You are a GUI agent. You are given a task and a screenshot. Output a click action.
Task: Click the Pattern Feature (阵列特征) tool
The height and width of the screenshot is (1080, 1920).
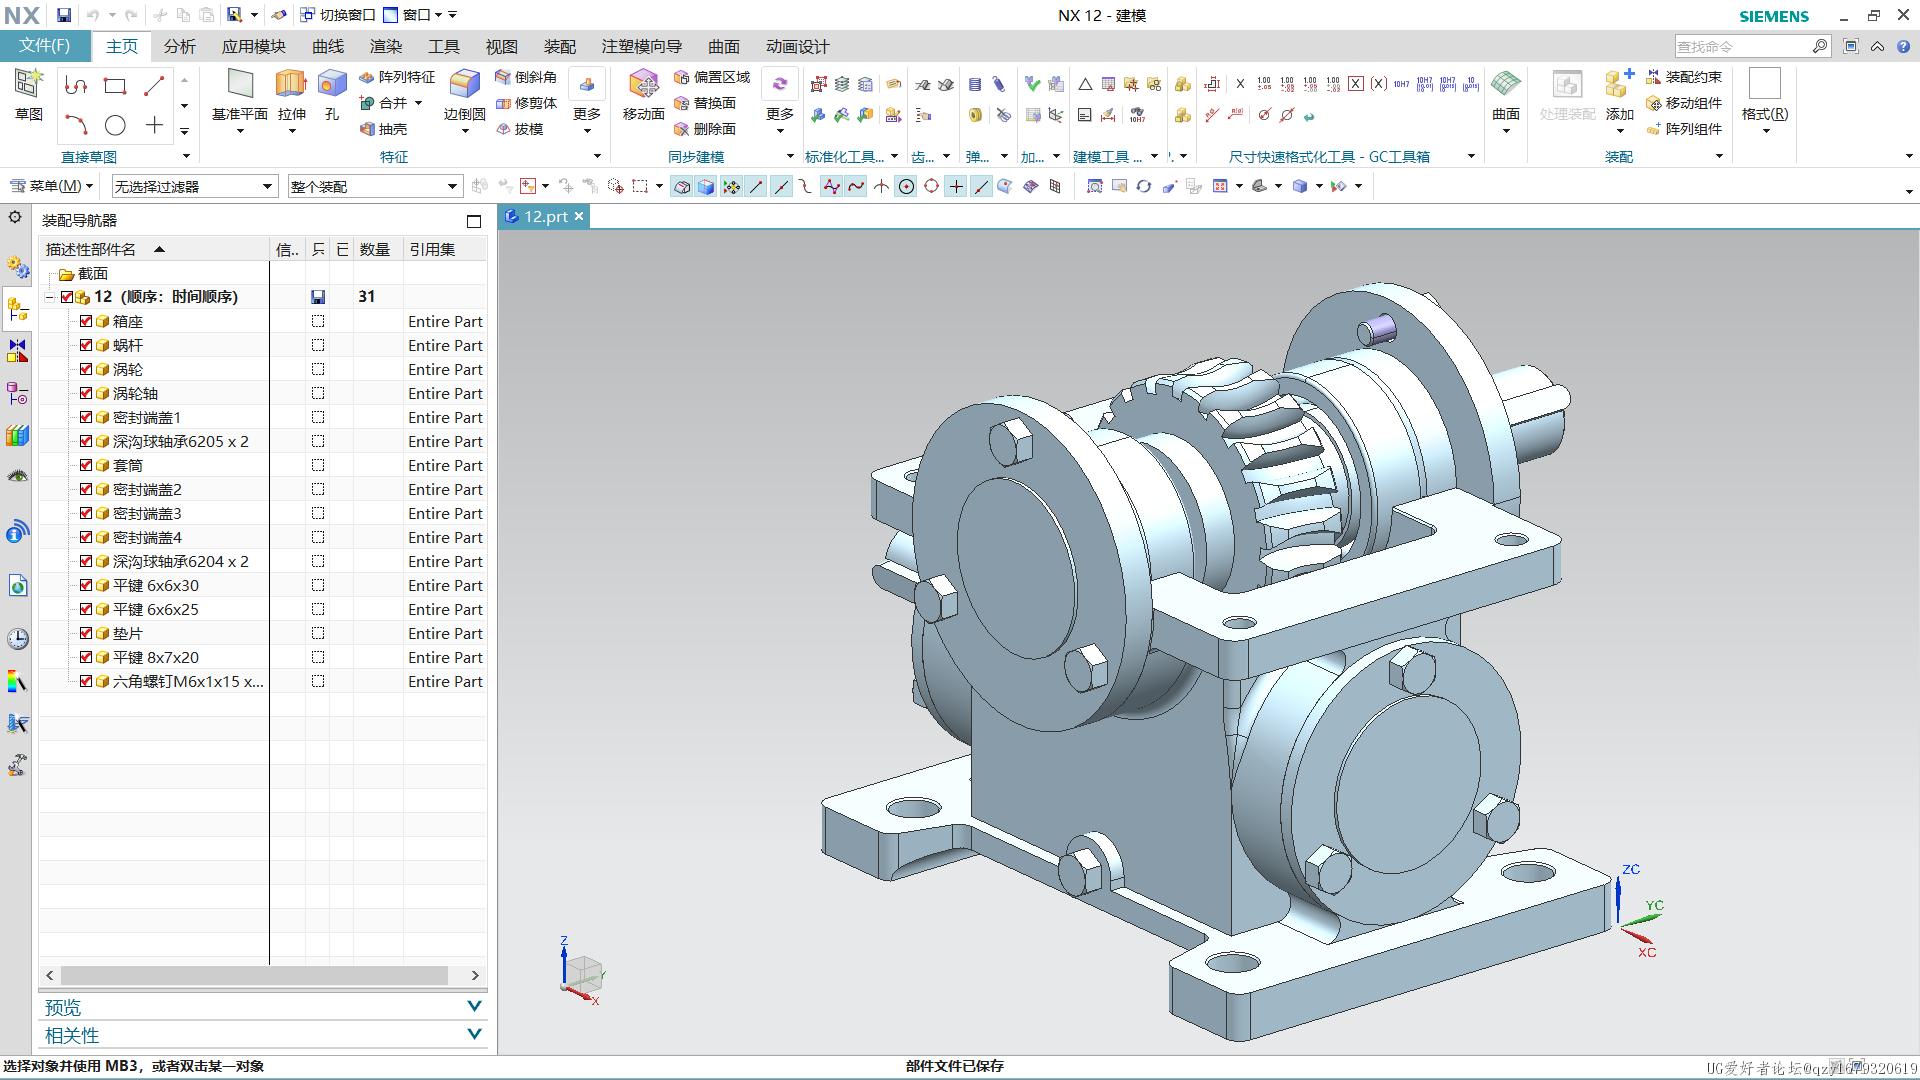[x=397, y=77]
